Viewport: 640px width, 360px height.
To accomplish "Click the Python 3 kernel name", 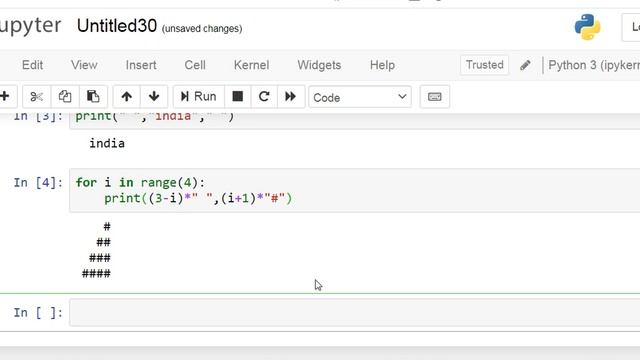I will 594,65.
